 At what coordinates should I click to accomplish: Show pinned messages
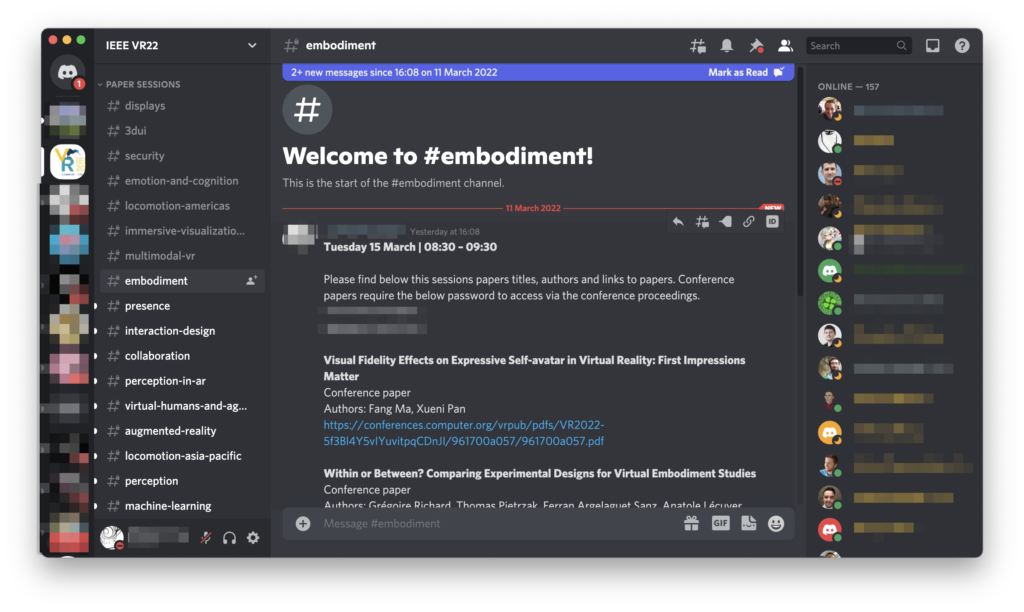tap(756, 46)
